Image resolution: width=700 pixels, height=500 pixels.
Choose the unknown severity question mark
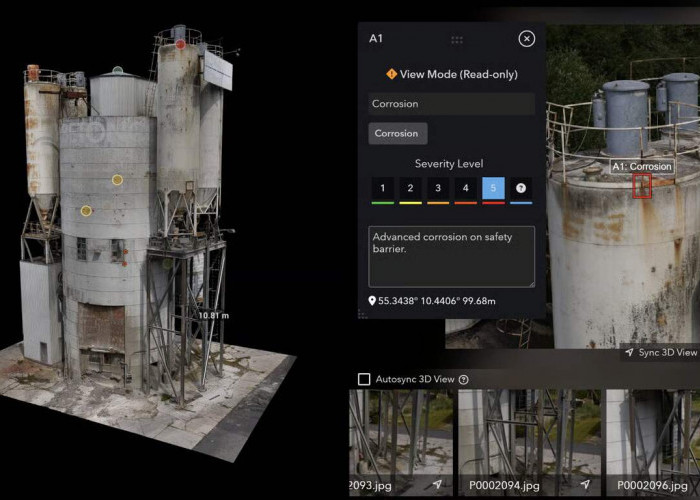pos(521,189)
